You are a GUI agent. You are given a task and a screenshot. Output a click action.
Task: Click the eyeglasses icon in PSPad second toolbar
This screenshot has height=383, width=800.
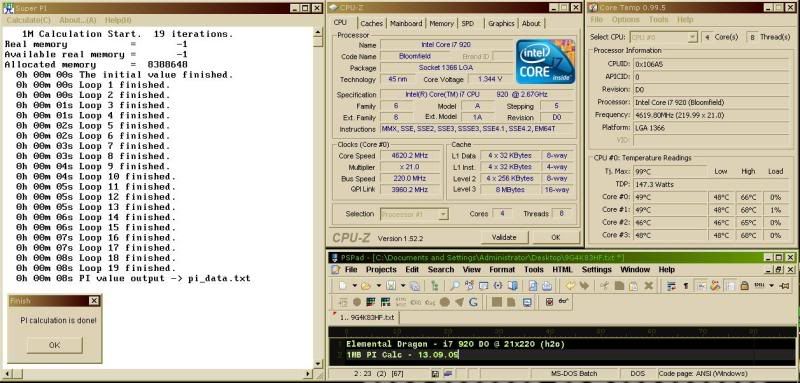[564, 301]
